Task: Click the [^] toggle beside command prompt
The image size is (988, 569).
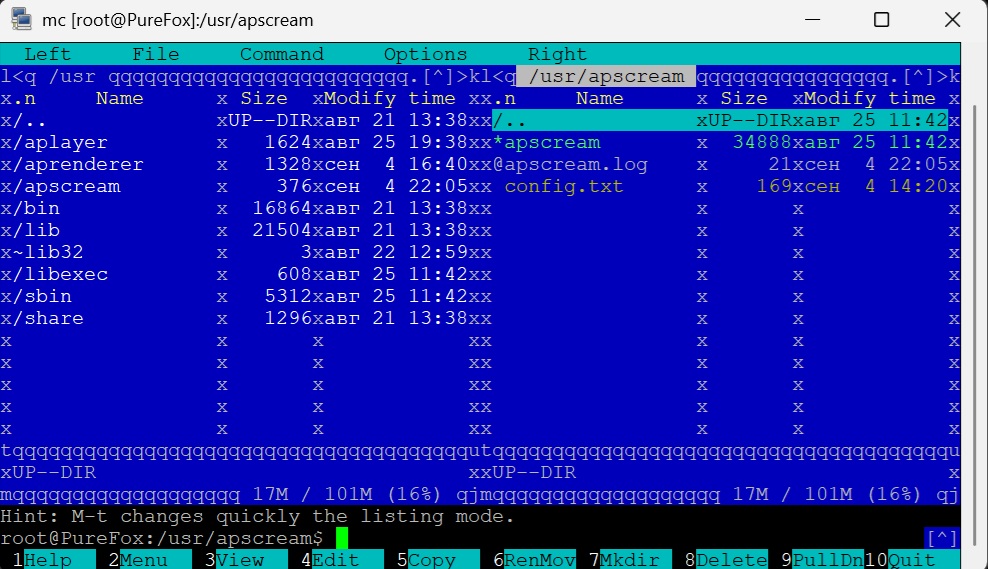Action: tap(942, 538)
